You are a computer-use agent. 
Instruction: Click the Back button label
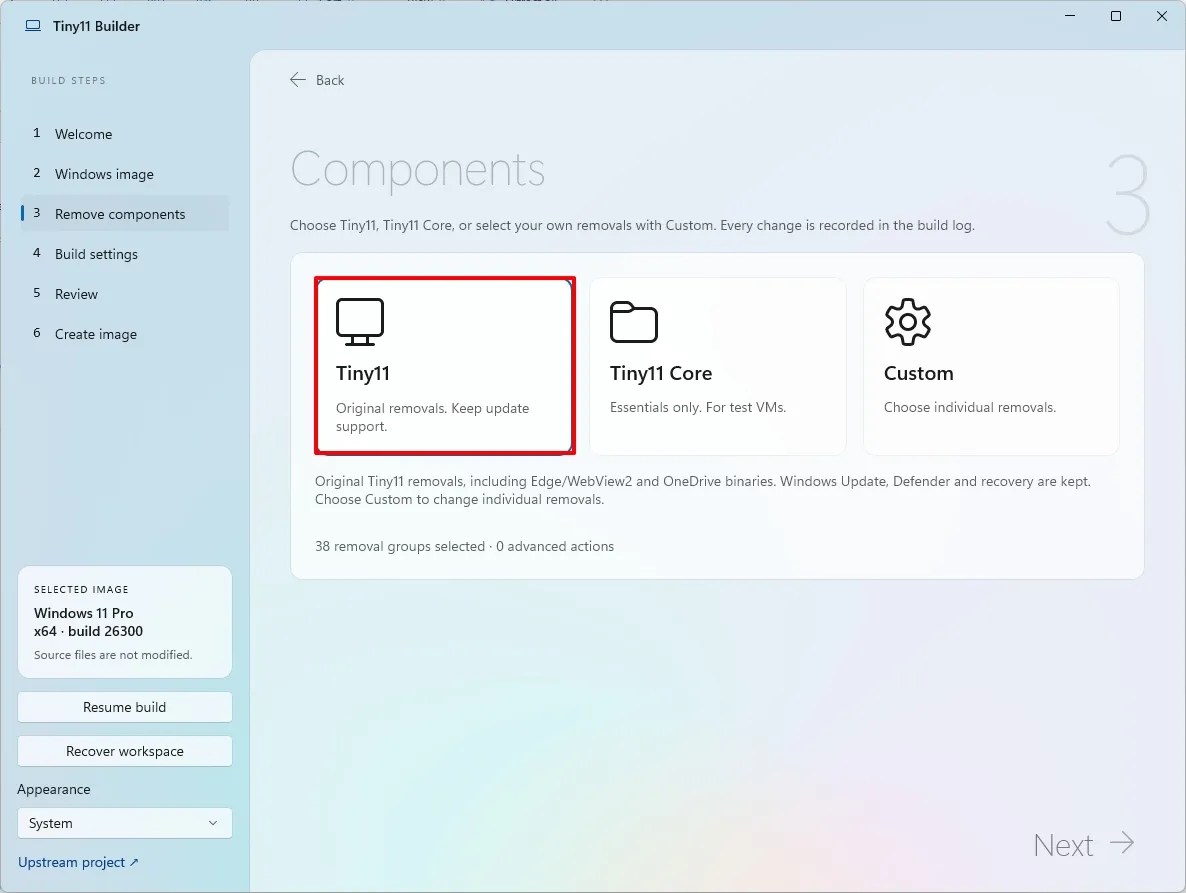(330, 80)
